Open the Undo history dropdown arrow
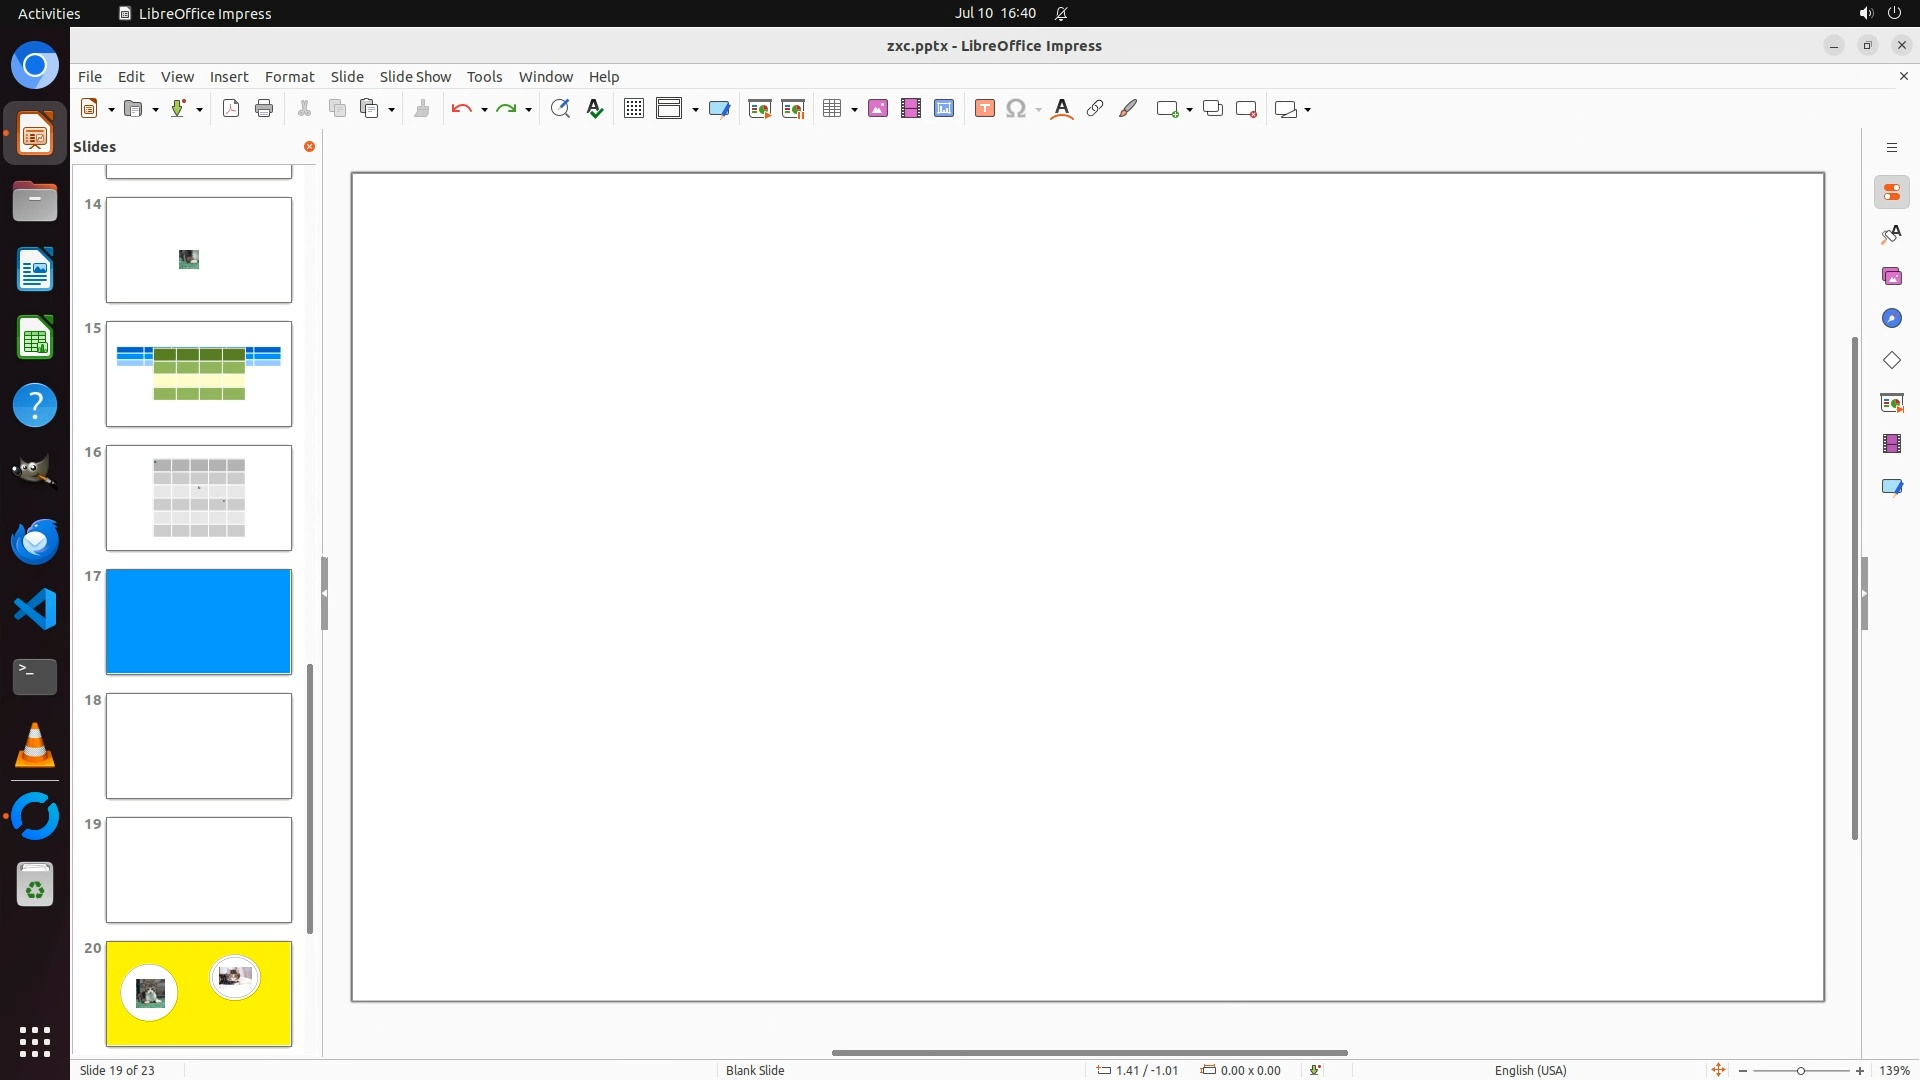Viewport: 1920px width, 1080px height. click(x=484, y=109)
